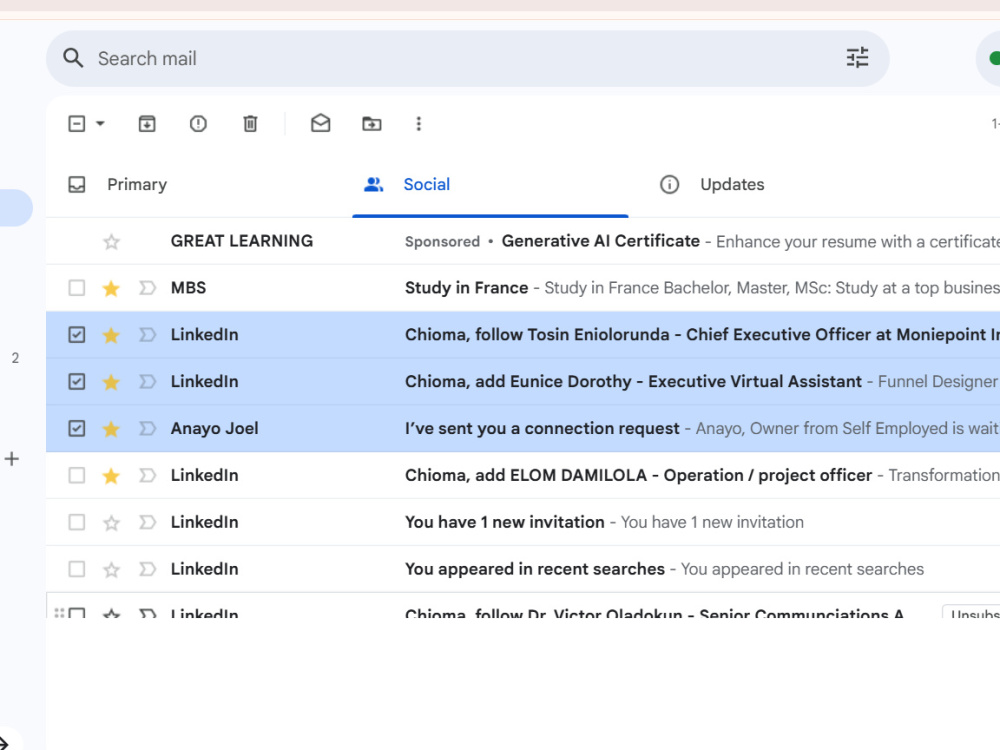Click the Anayo Joel sender name
This screenshot has height=750, width=1000.
[214, 429]
